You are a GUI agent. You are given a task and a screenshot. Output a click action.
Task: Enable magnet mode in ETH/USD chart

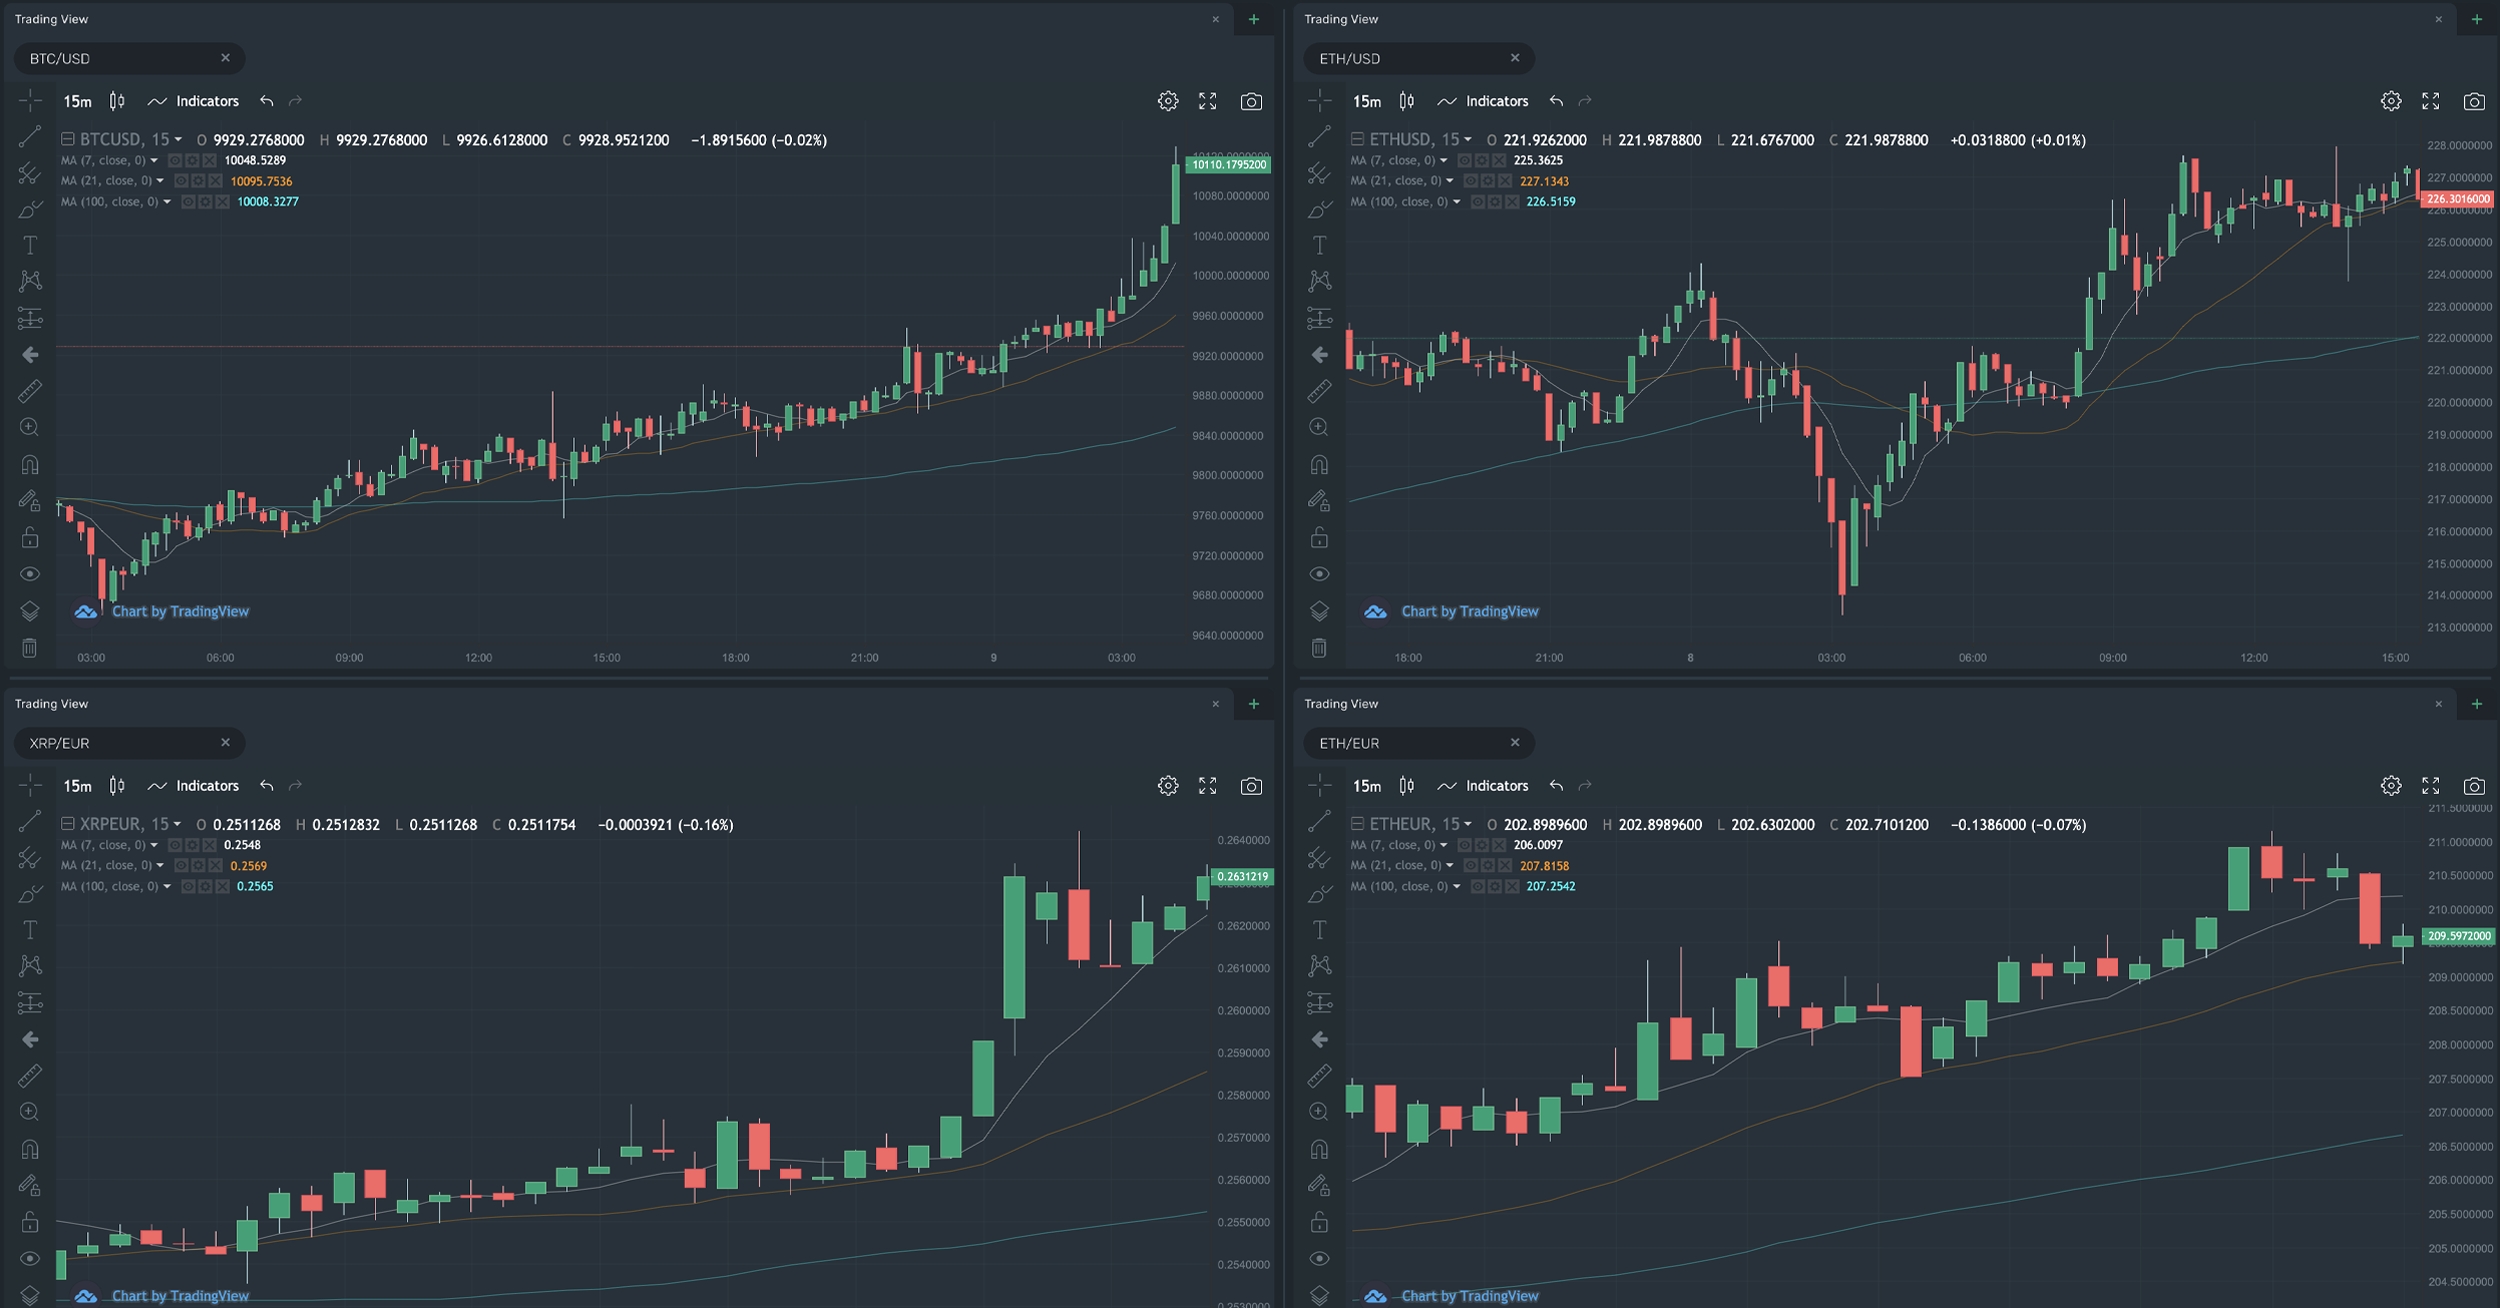point(1319,464)
